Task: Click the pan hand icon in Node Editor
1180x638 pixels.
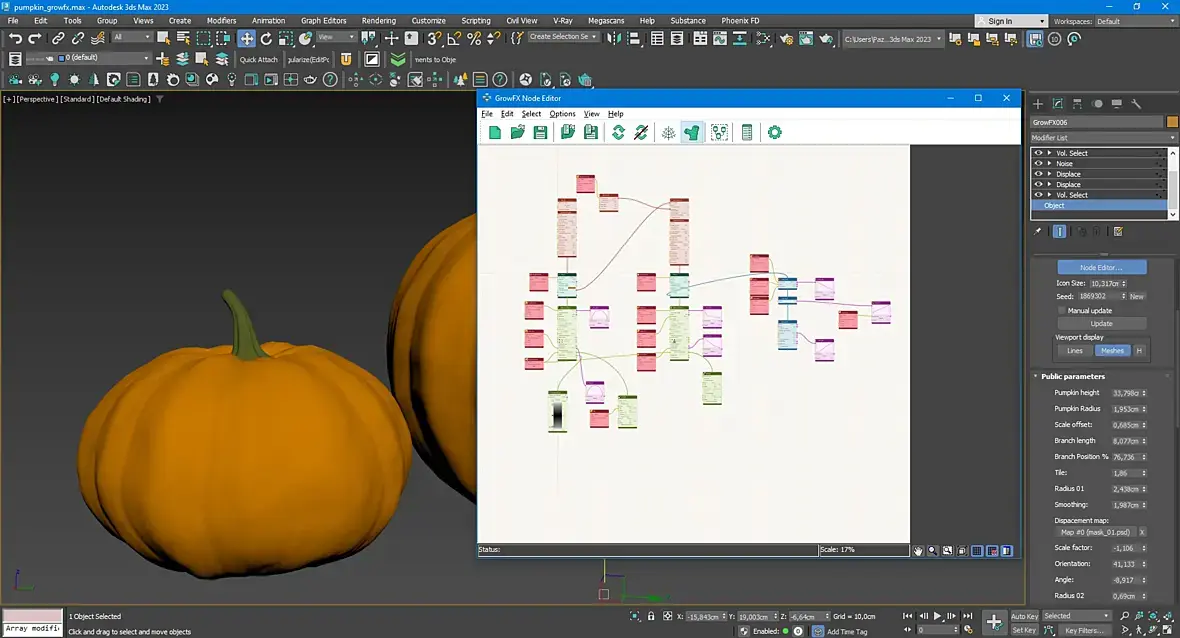Action: [x=918, y=551]
